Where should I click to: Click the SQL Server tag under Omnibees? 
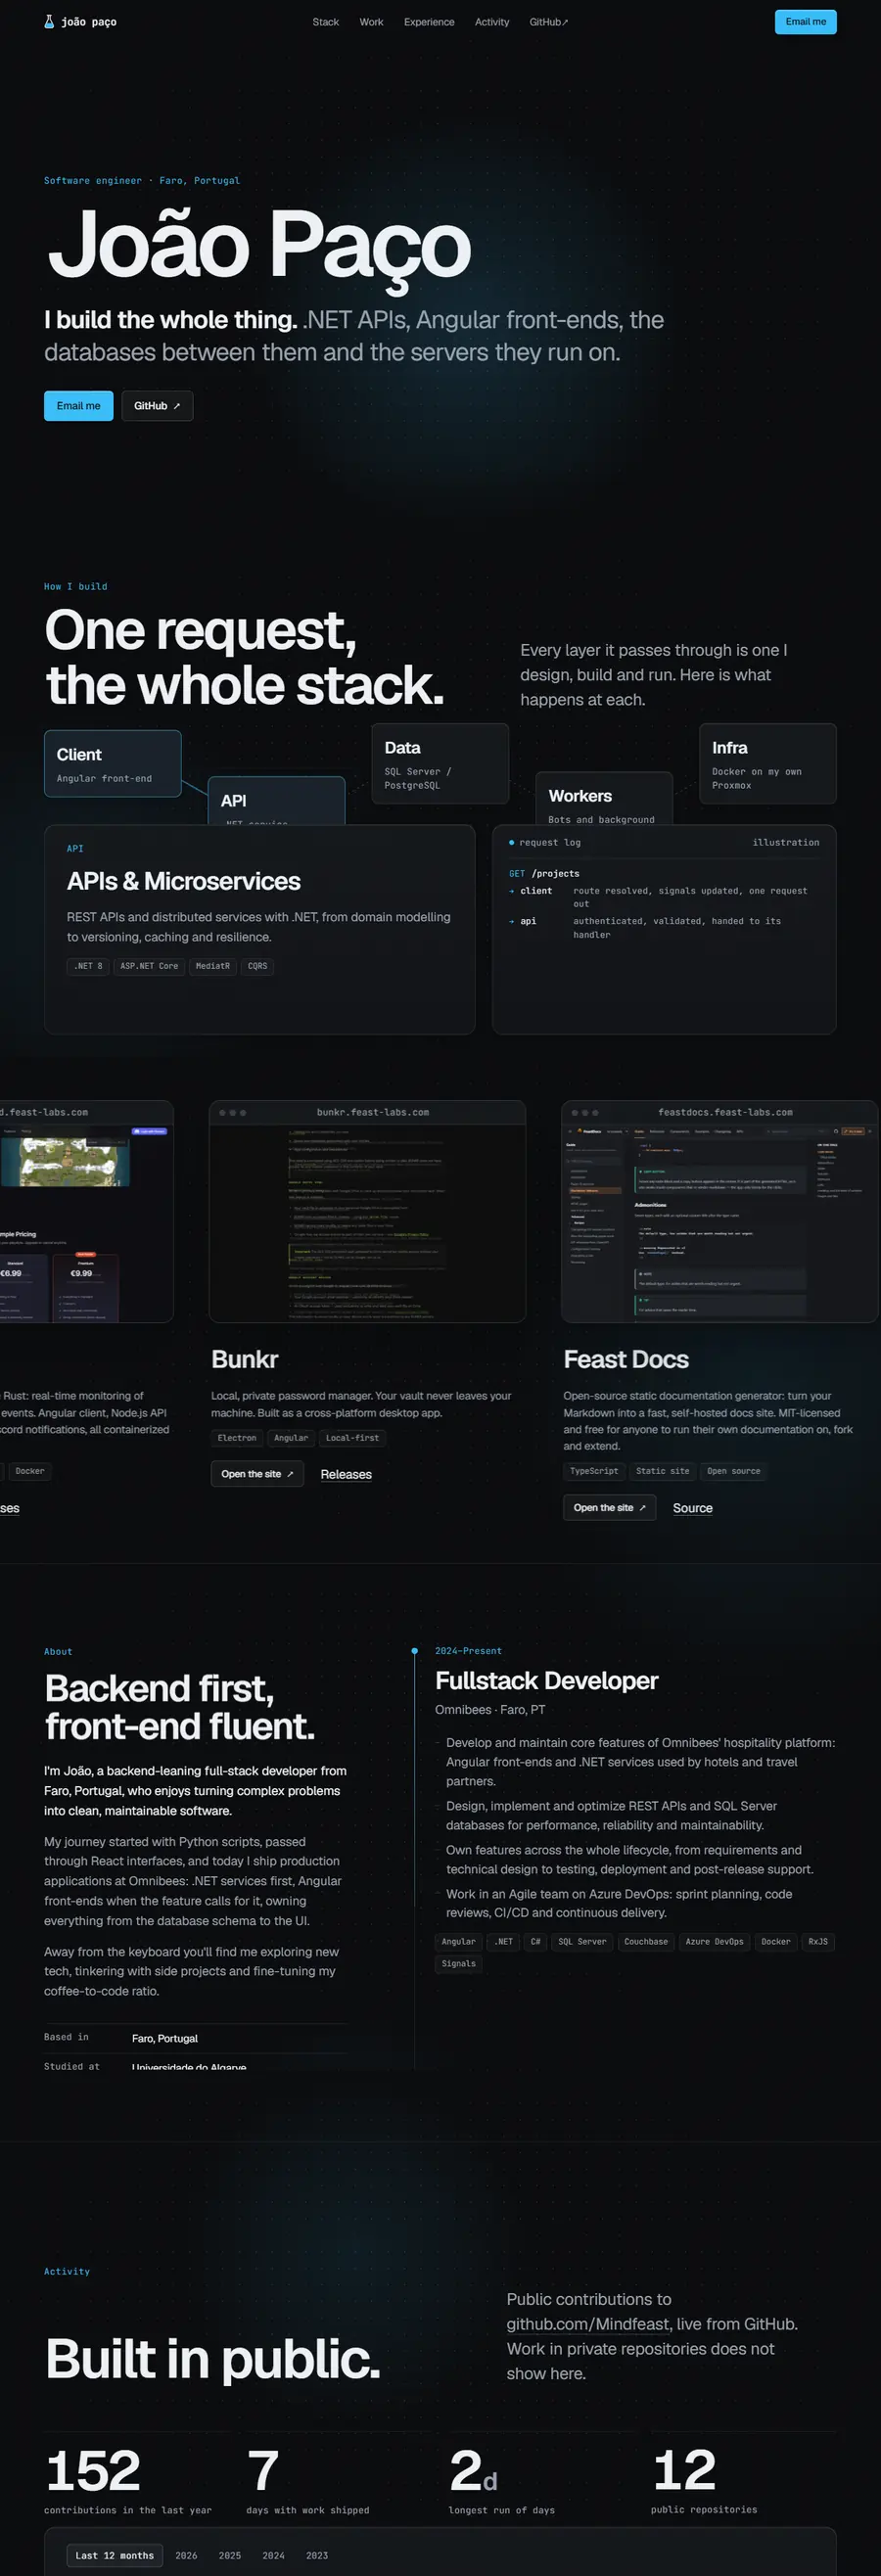[582, 1942]
